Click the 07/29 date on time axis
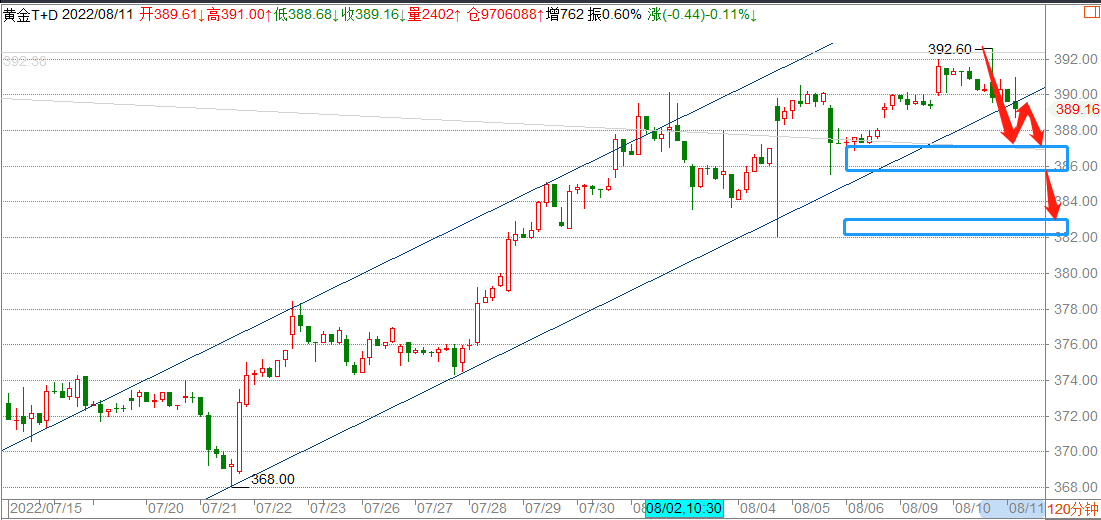The image size is (1101, 520). click(542, 507)
